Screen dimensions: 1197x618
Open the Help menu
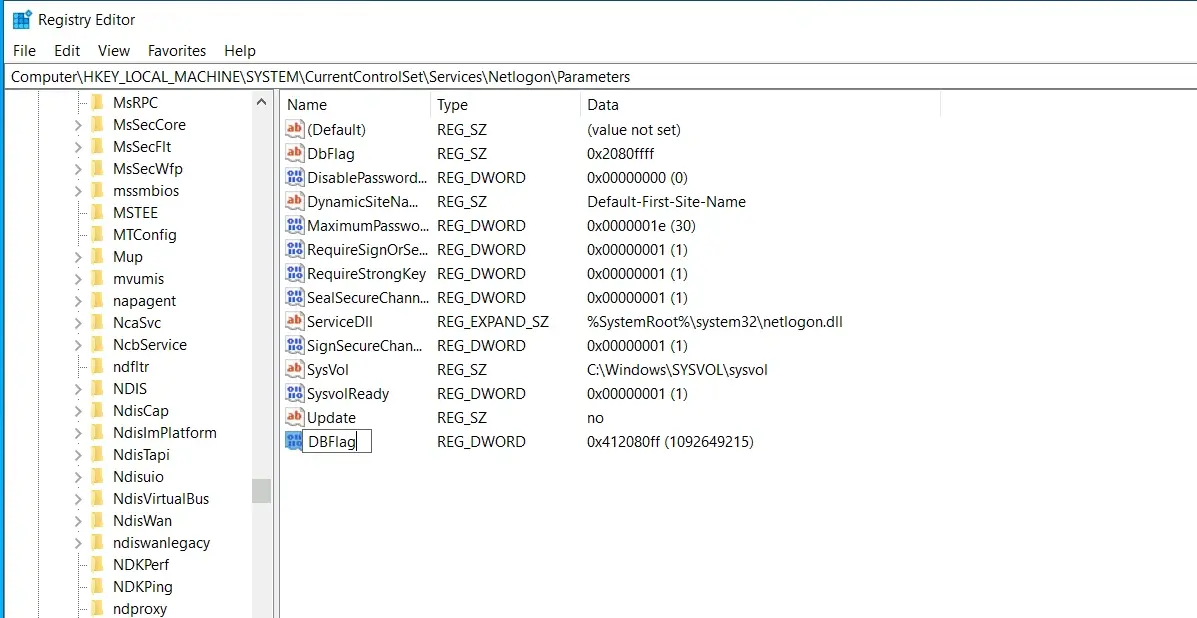[x=240, y=50]
